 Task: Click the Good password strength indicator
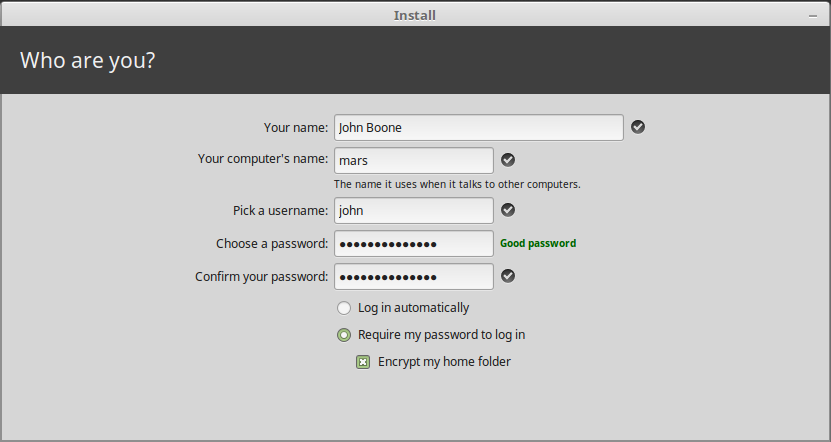tap(538, 243)
